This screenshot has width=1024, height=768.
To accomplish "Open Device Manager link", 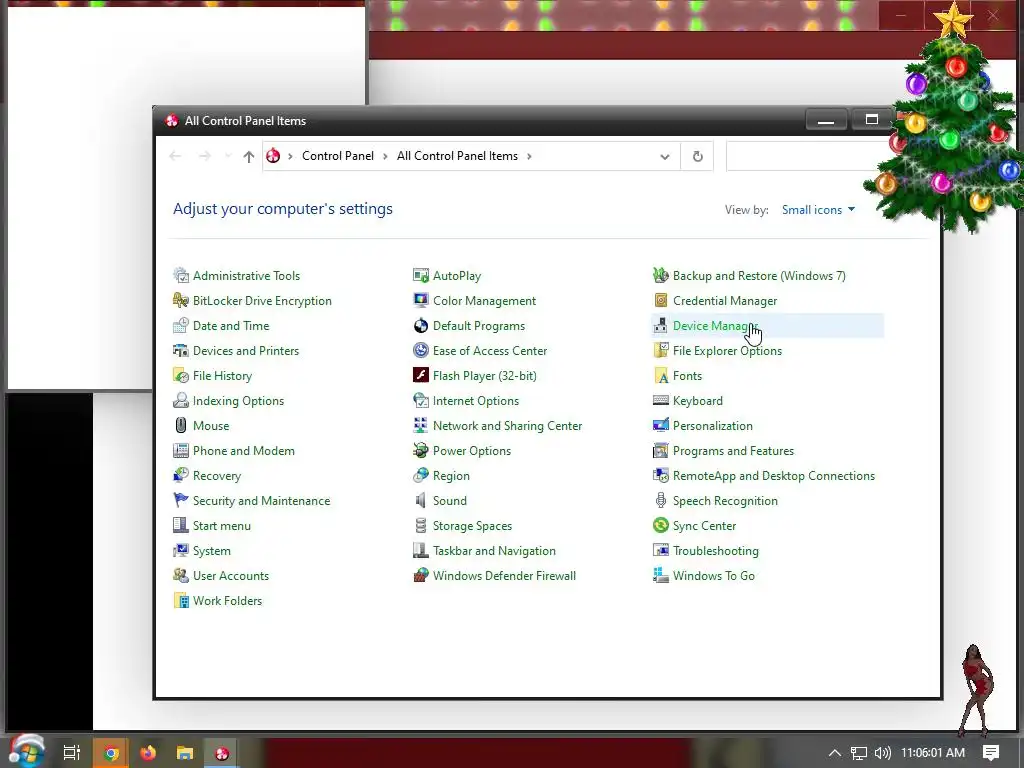I will 715,325.
